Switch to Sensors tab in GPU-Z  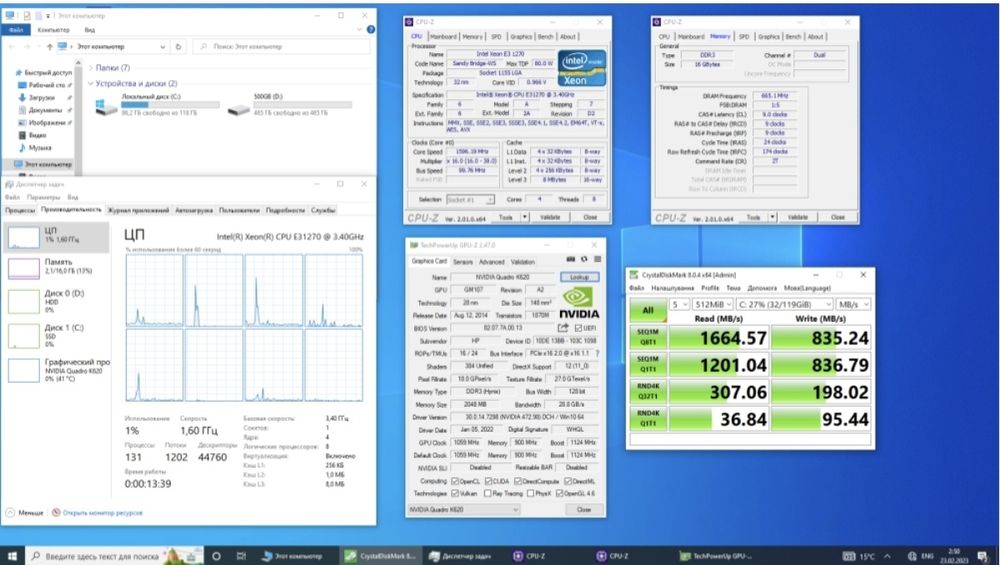pyautogui.click(x=463, y=262)
